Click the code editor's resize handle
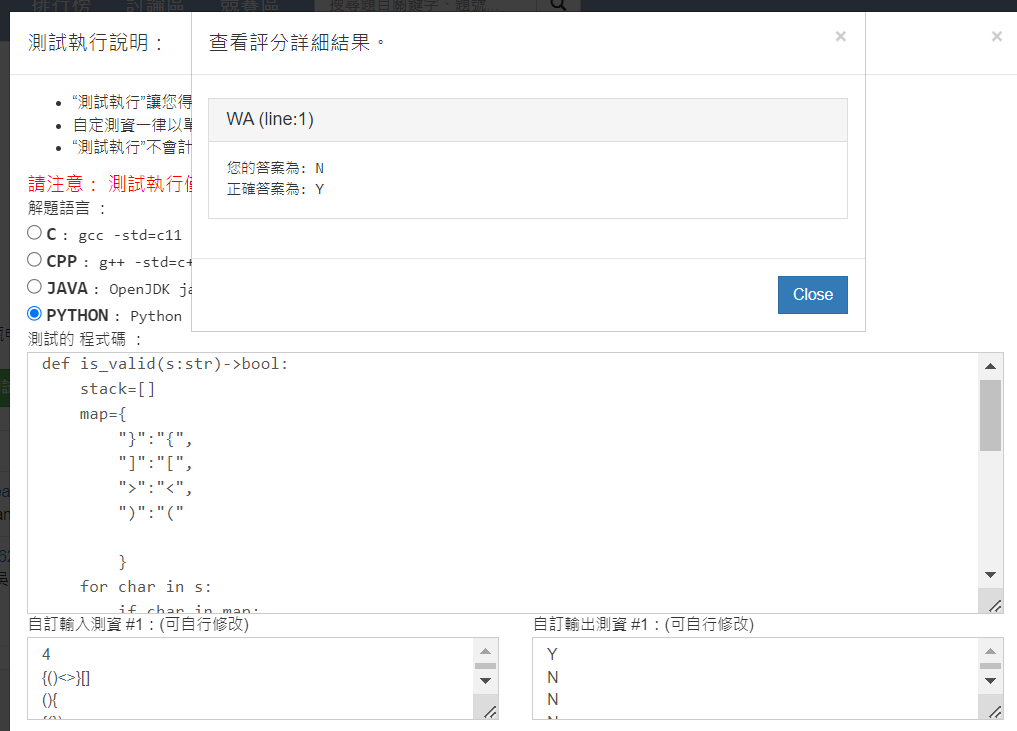The image size is (1017, 731). coord(995,605)
